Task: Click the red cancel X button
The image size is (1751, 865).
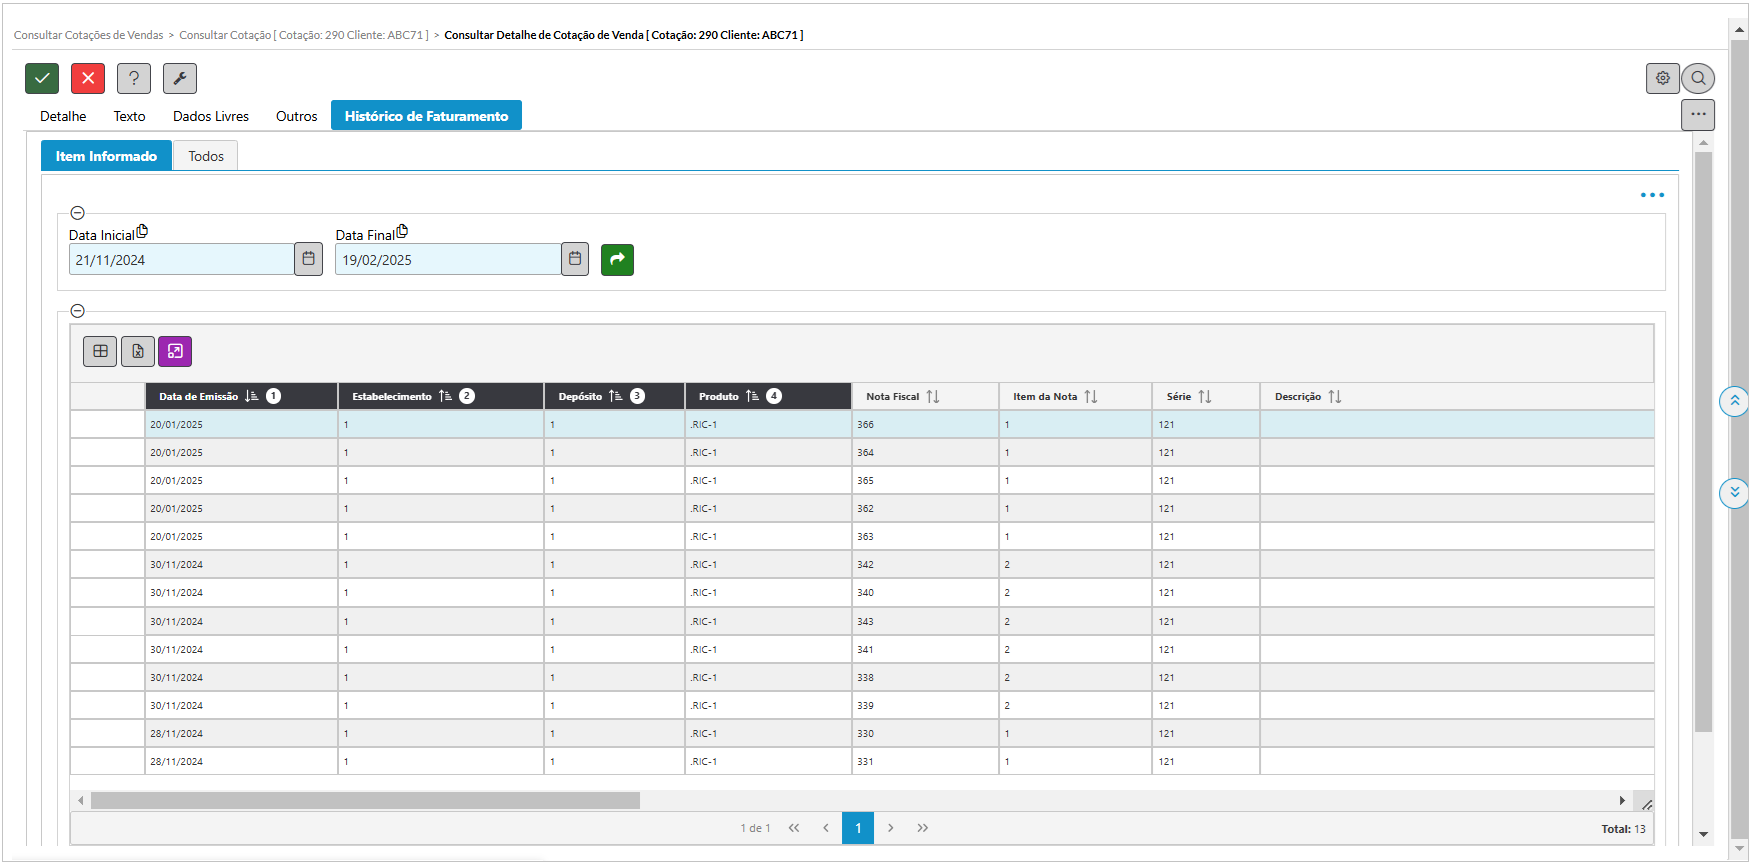Action: click(x=88, y=78)
